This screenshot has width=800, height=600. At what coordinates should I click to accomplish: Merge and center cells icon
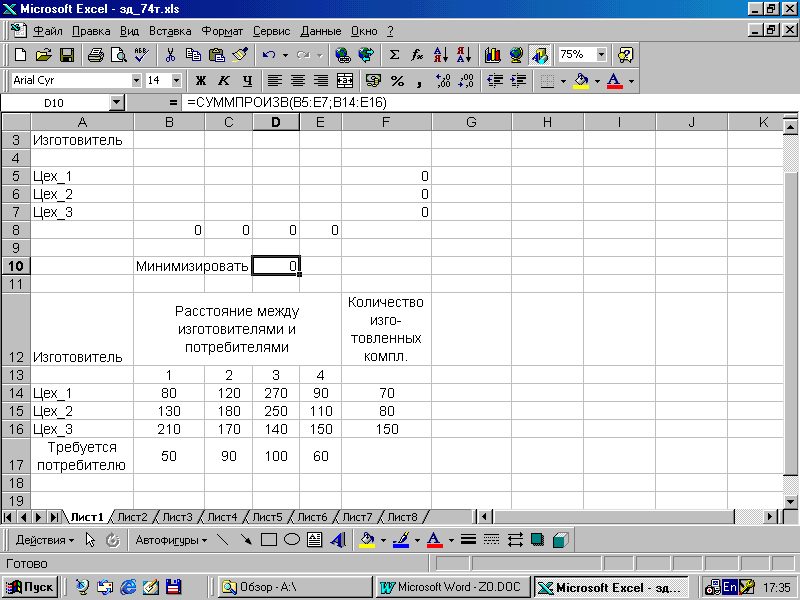(345, 81)
